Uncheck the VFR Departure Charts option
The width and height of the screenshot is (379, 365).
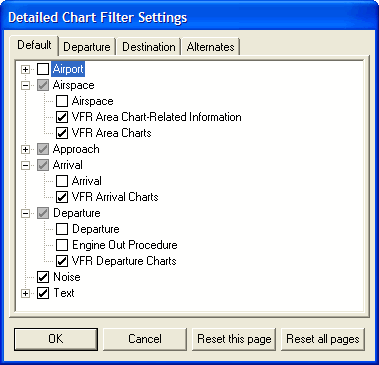pyautogui.click(x=62, y=261)
